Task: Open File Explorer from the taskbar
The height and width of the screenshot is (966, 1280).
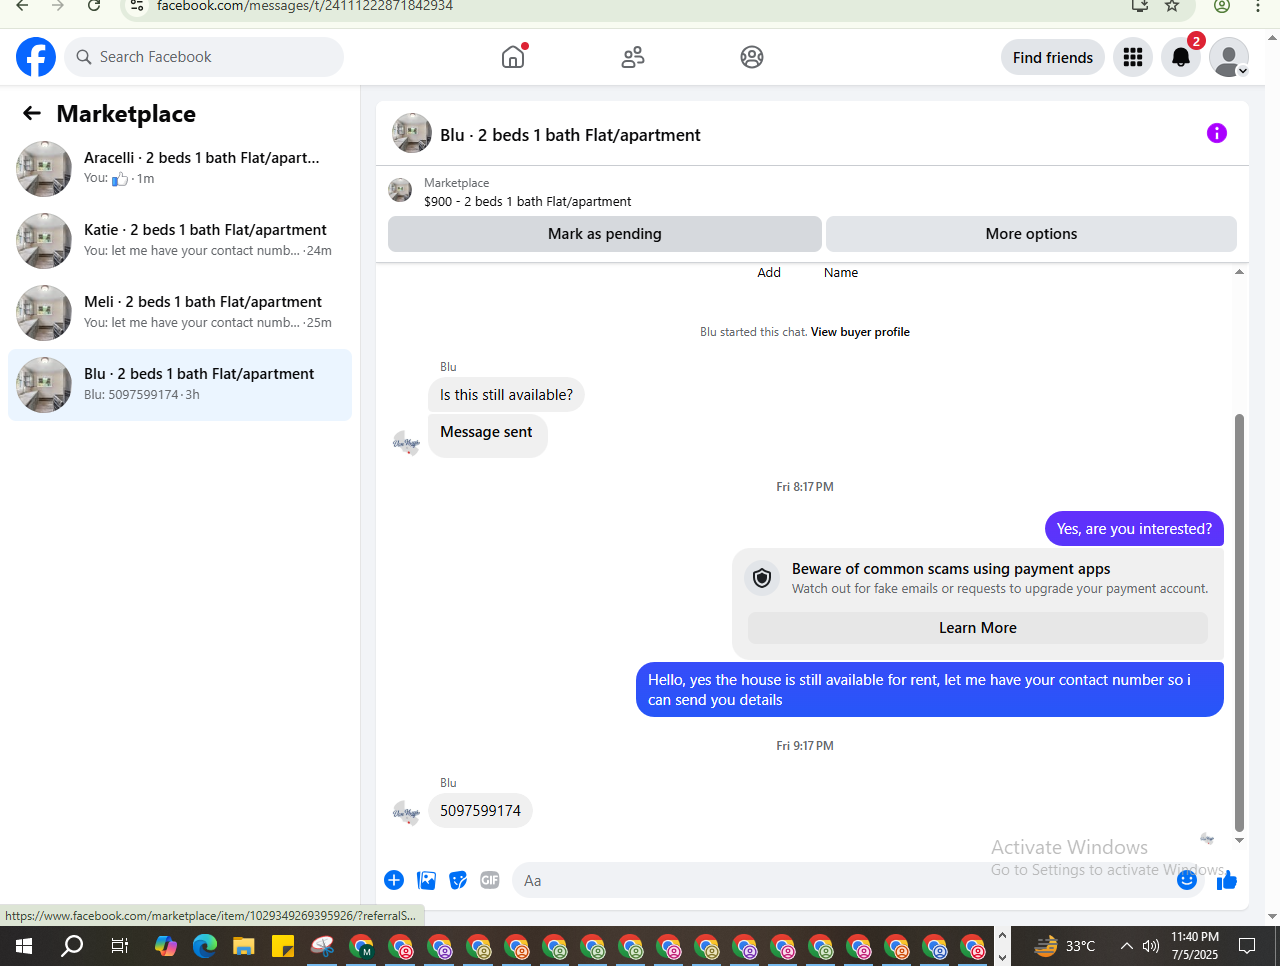Action: pyautogui.click(x=244, y=946)
